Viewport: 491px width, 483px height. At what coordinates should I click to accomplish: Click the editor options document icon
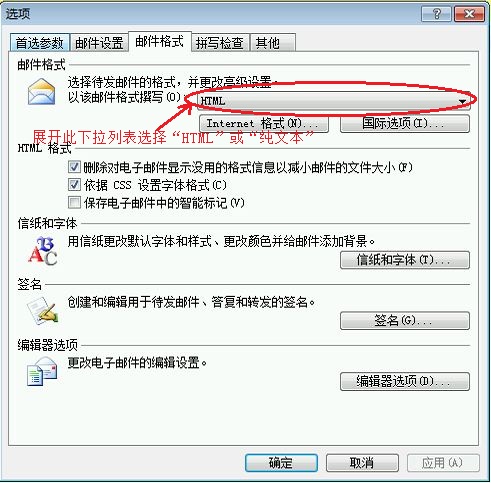(x=42, y=372)
